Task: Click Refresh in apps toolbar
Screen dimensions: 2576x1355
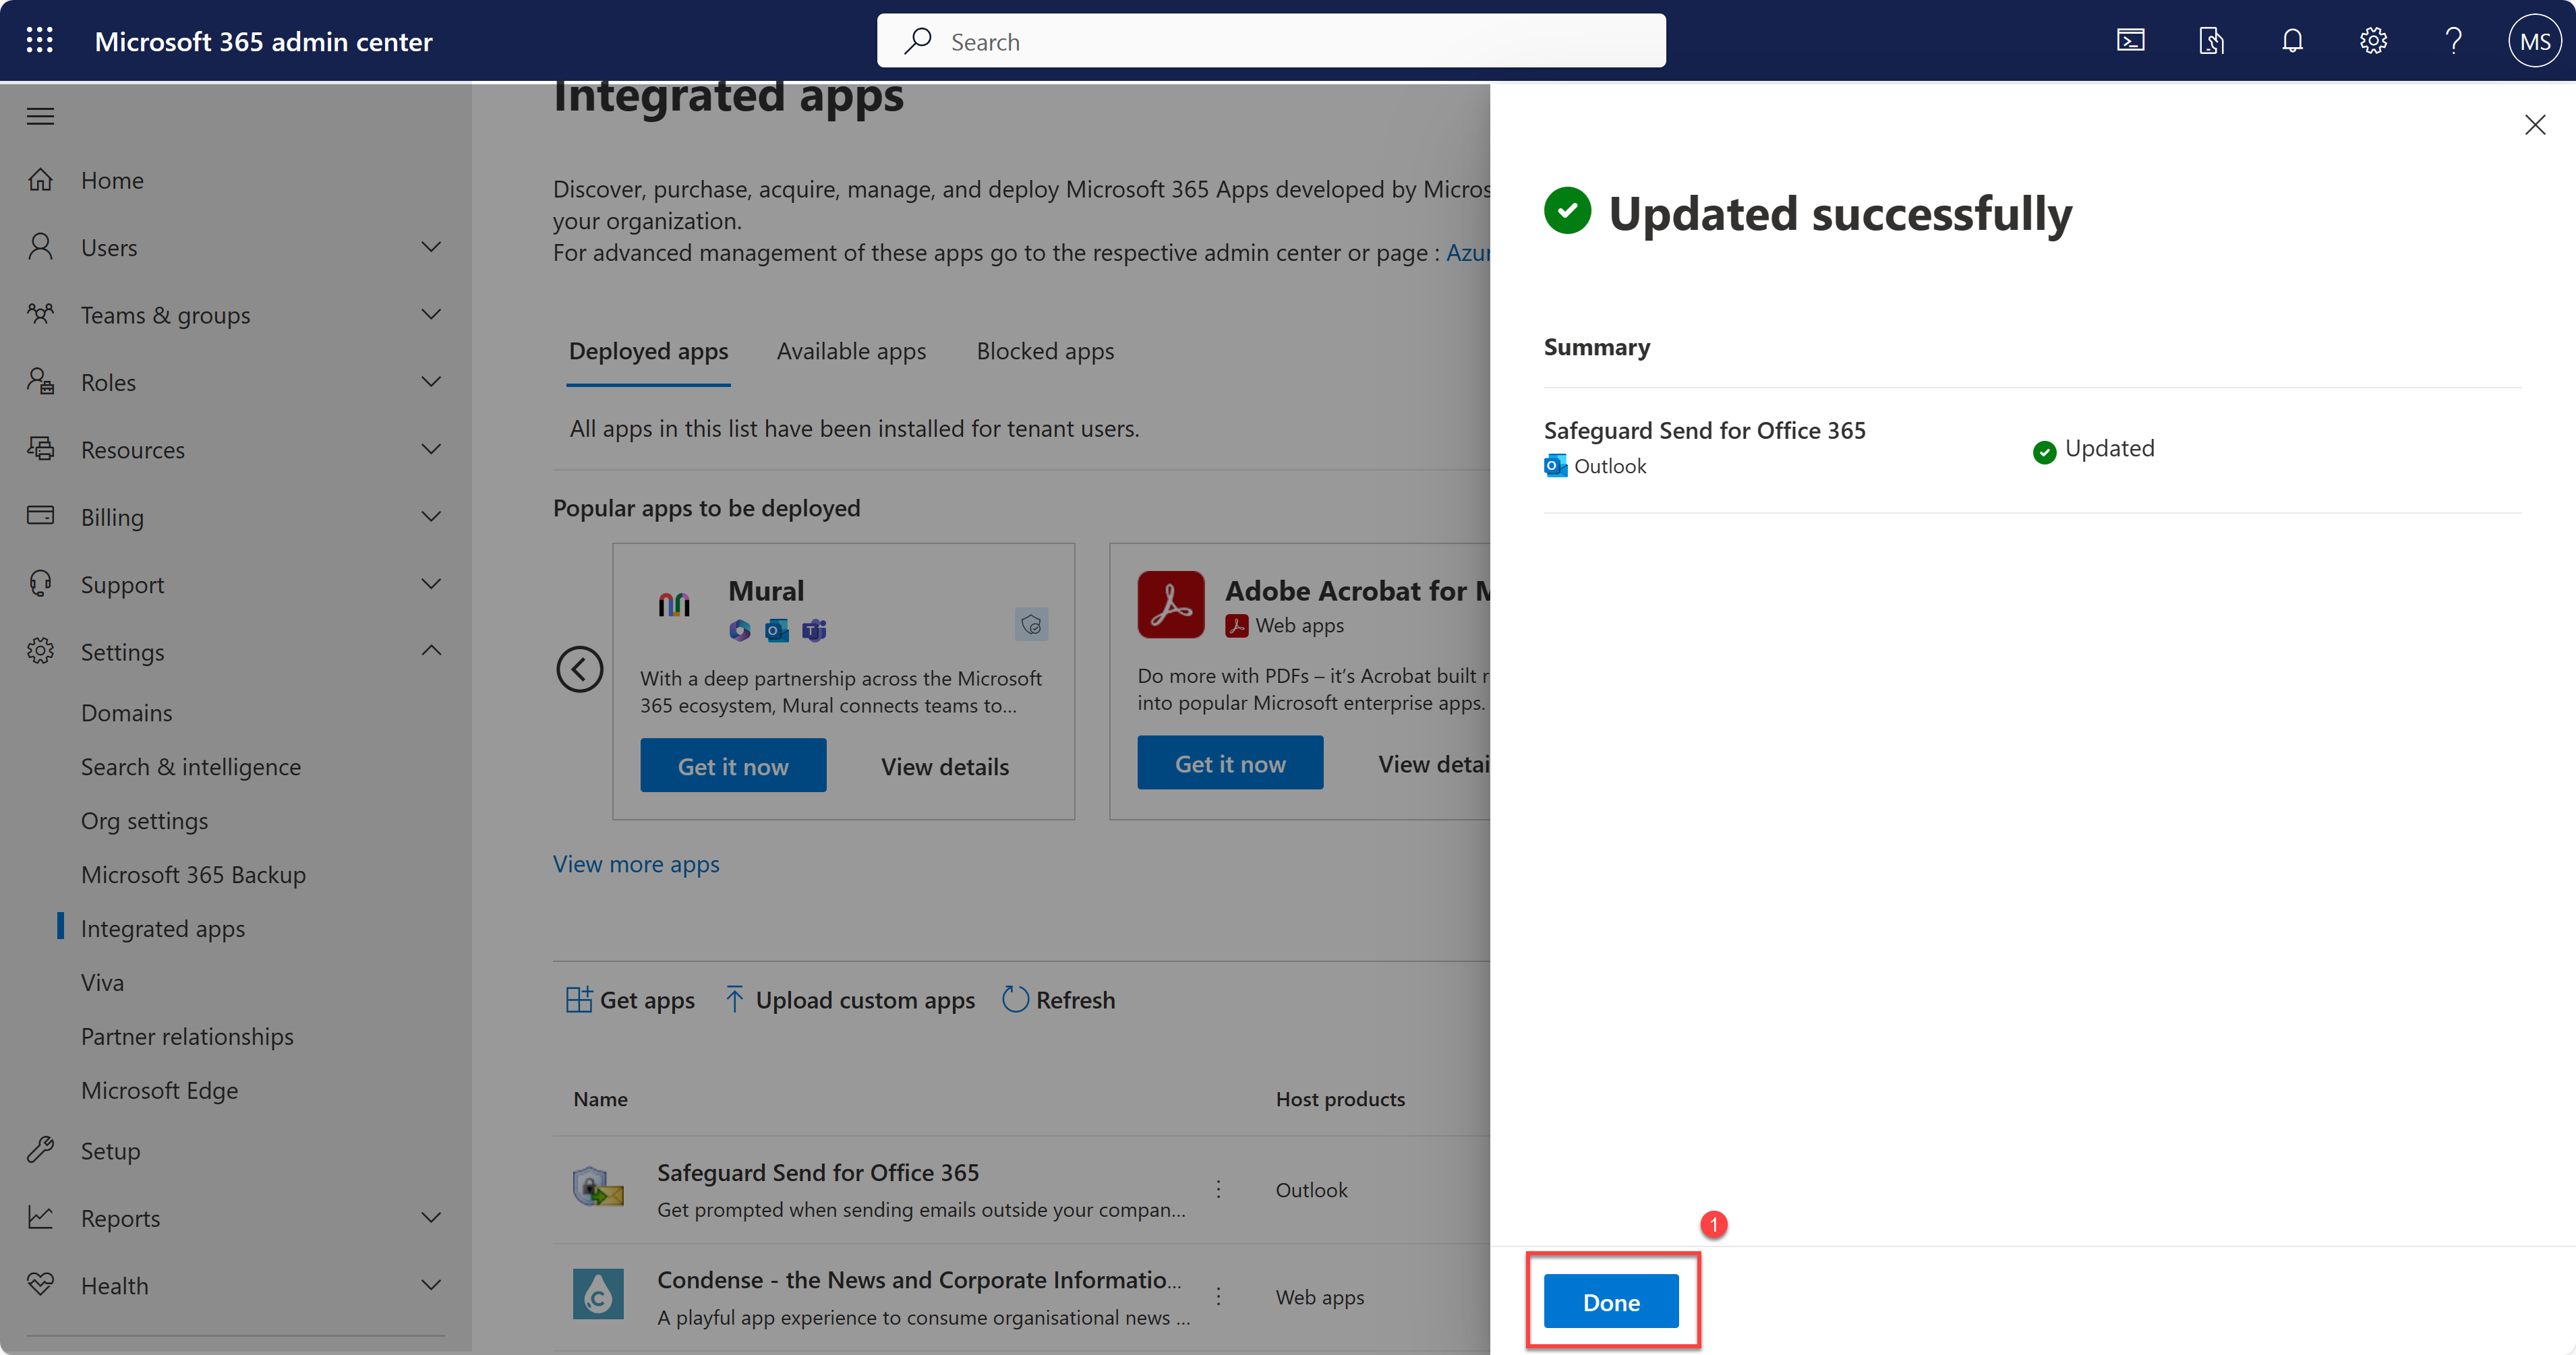Action: click(x=1058, y=1000)
